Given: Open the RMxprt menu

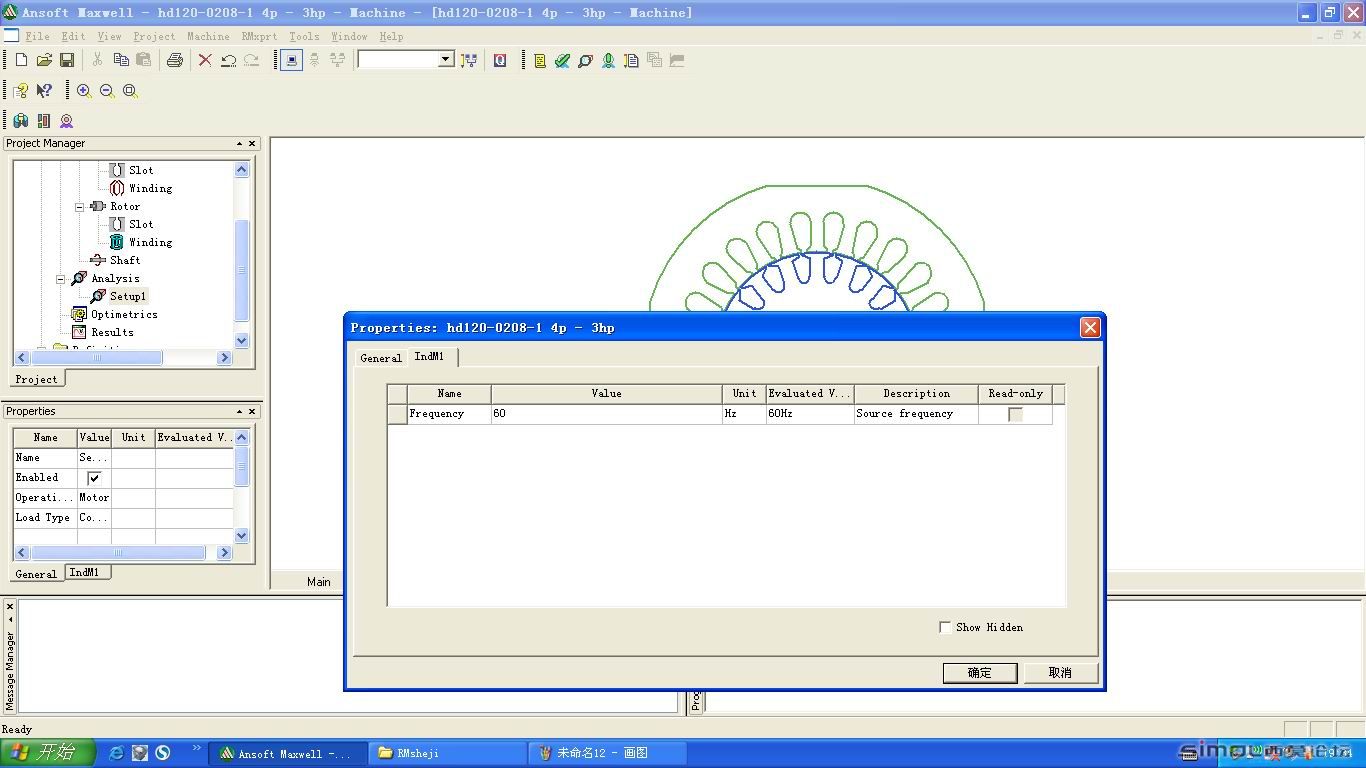Looking at the screenshot, I should pos(259,36).
